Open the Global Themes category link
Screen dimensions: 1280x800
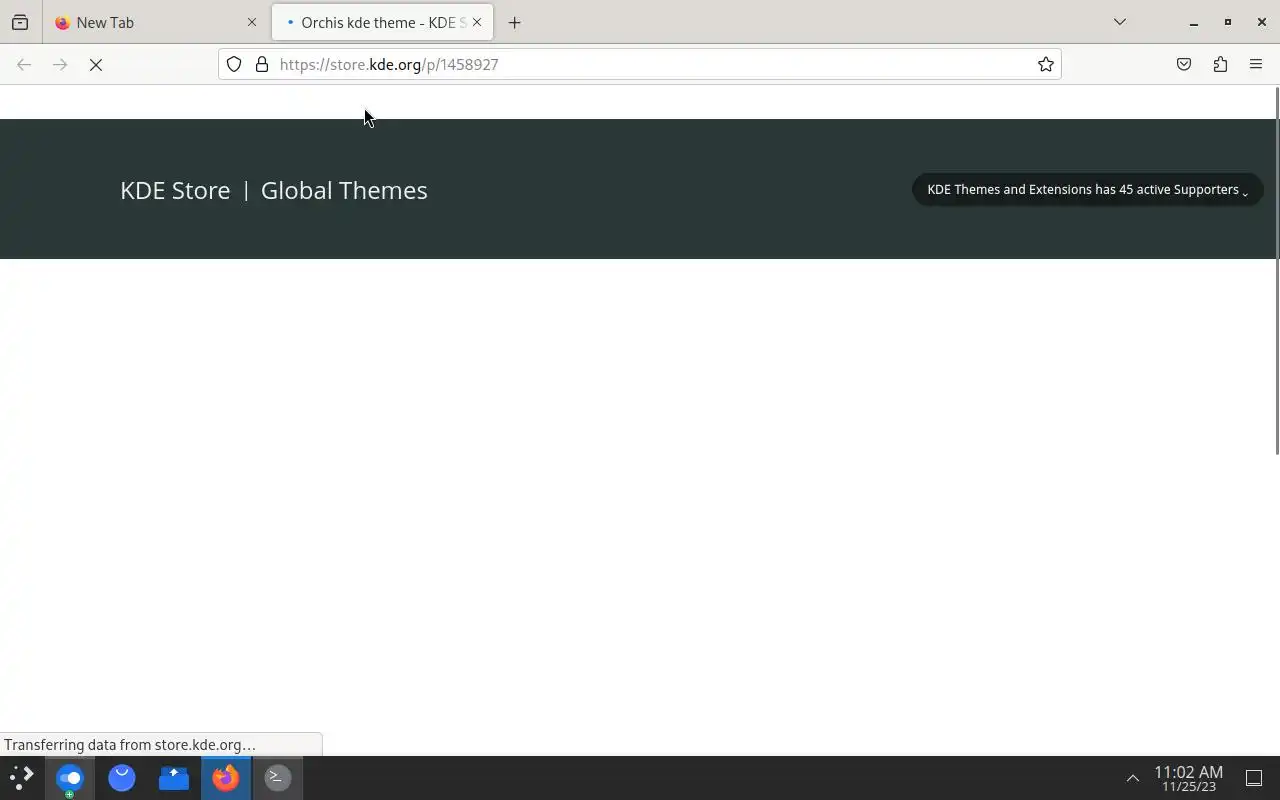344,190
